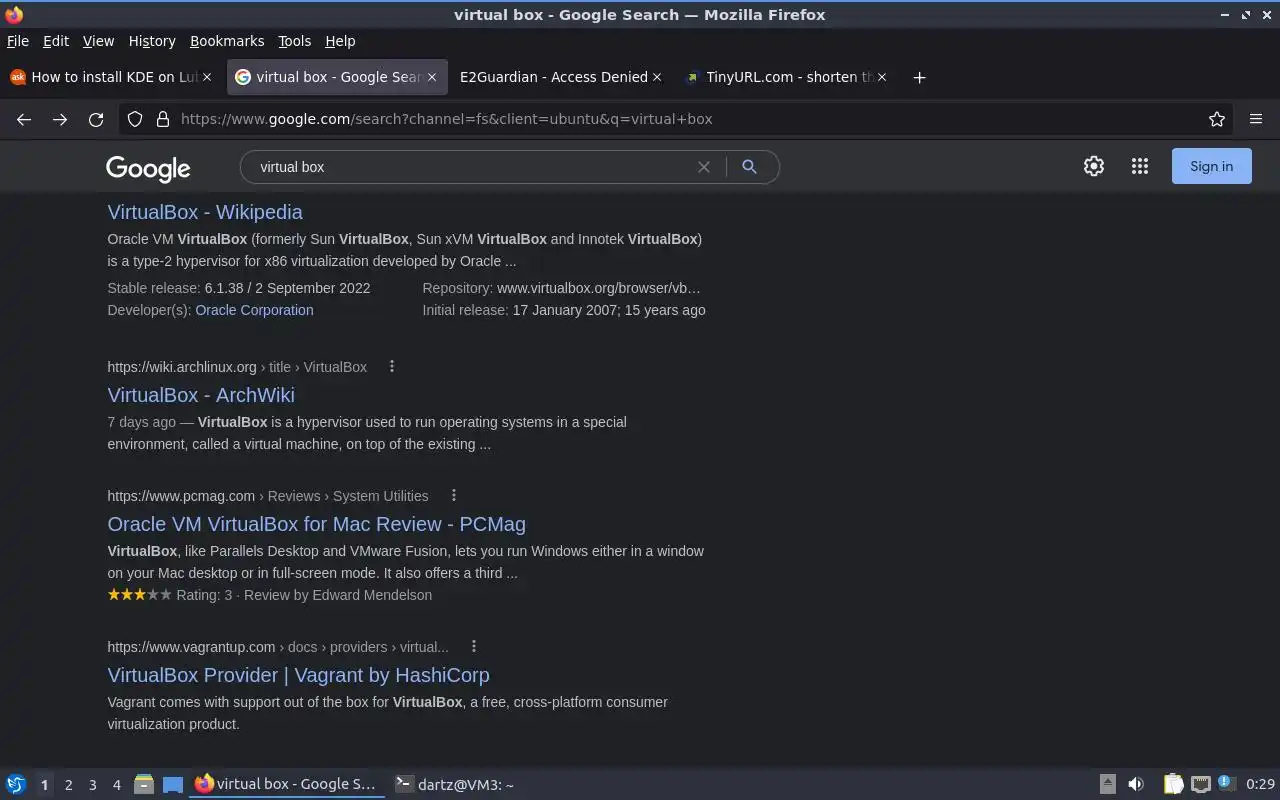Open the Help menu
Viewport: 1280px width, 800px height.
[x=340, y=41]
